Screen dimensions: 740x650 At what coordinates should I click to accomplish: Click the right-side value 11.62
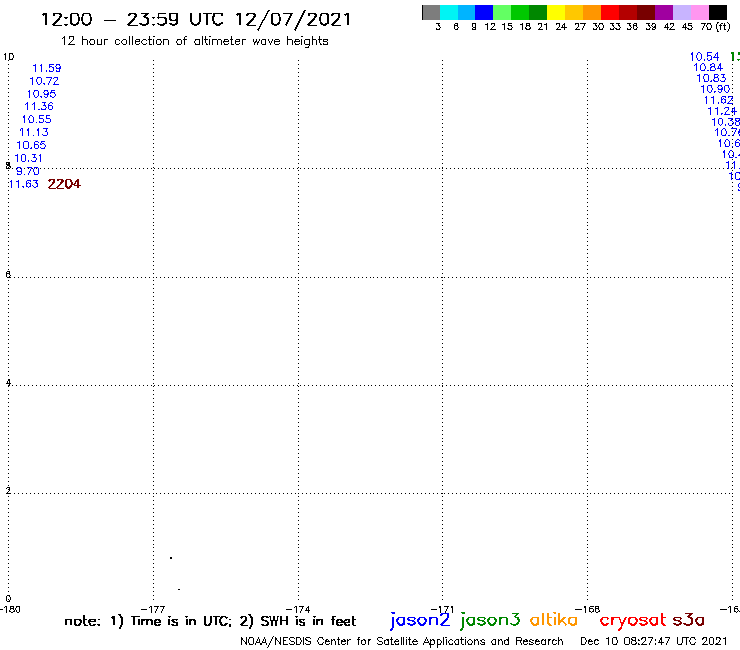tap(718, 100)
